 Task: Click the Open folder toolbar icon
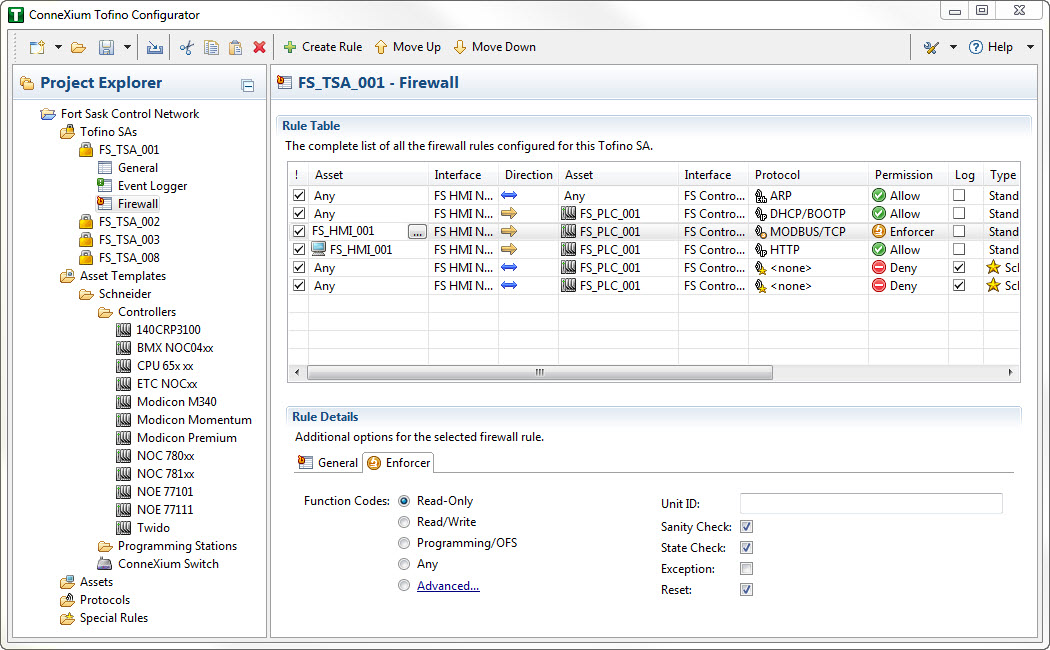pos(78,47)
